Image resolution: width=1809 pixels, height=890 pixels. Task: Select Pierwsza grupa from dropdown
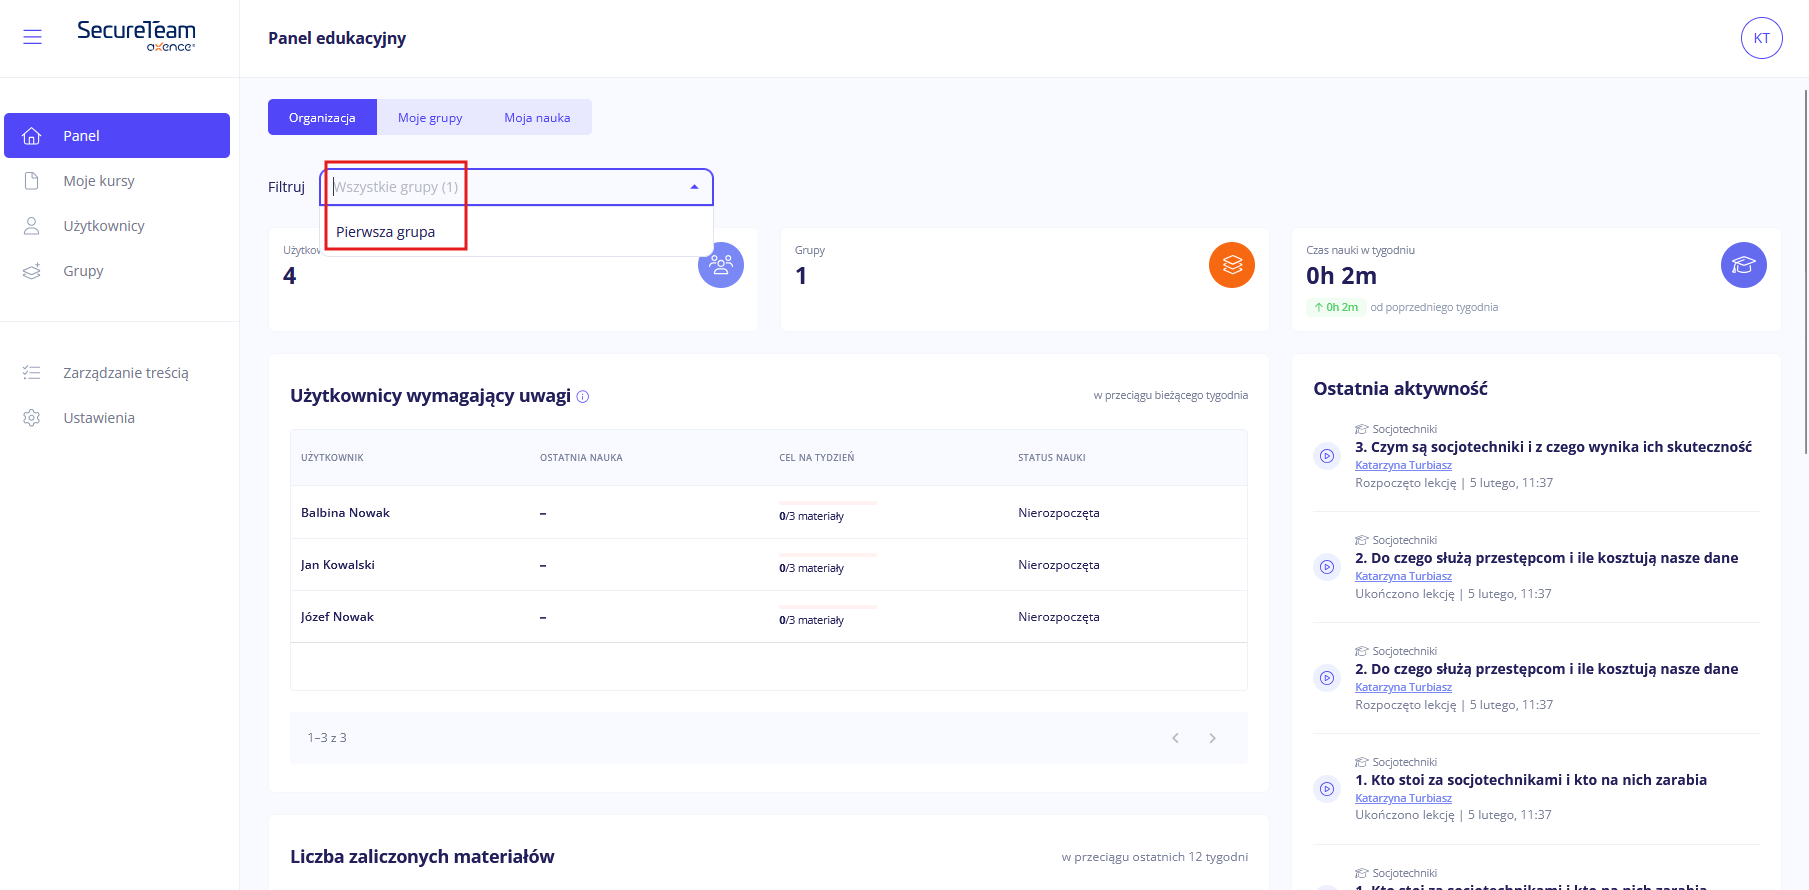click(x=386, y=232)
